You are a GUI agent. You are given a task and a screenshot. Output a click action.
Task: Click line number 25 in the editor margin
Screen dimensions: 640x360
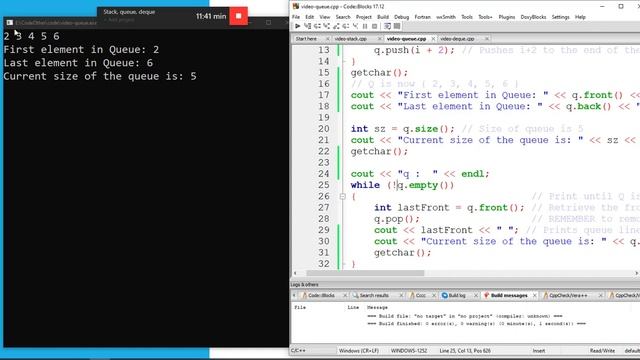point(324,185)
